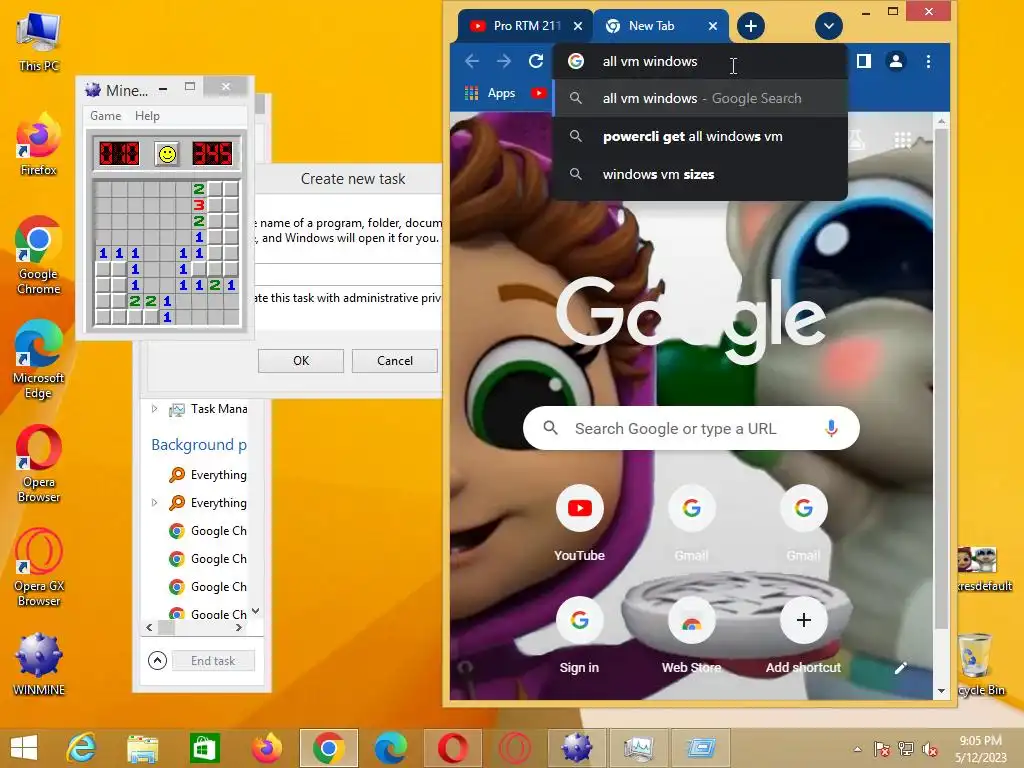The image size is (1024, 768).
Task: Click red 3 cell in Minesweeper
Action: 199,205
